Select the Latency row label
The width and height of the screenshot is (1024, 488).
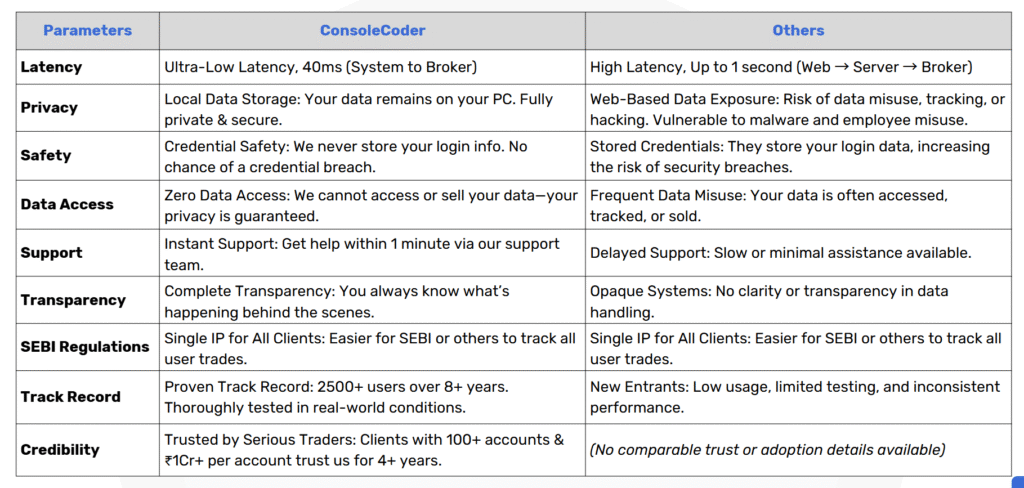[x=51, y=67]
